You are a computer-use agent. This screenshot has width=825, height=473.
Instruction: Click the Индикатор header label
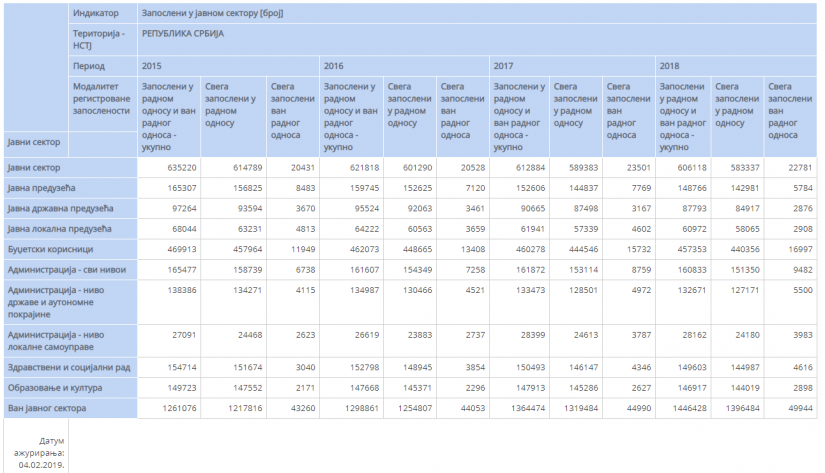[96, 13]
